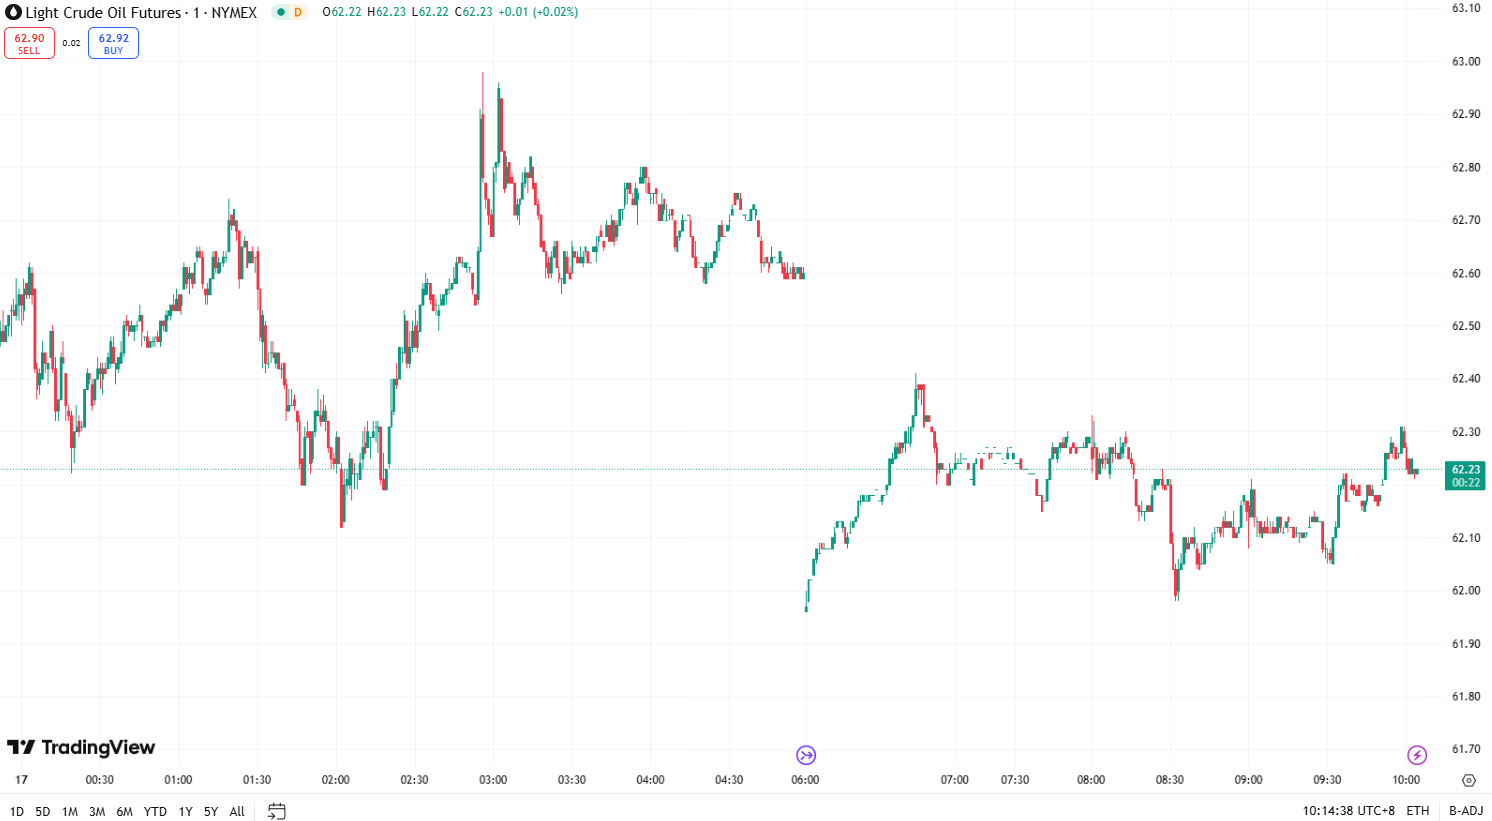This screenshot has width=1492, height=821.
Task: Expand the OHLC values display
Action: pos(450,13)
